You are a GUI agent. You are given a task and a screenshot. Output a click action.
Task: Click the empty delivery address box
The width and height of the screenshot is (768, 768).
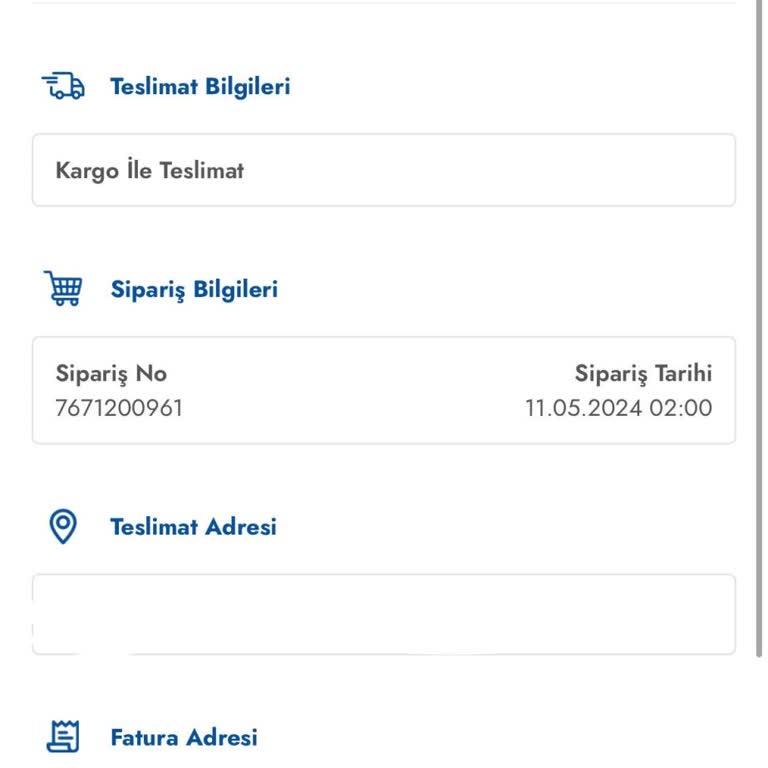tap(384, 614)
